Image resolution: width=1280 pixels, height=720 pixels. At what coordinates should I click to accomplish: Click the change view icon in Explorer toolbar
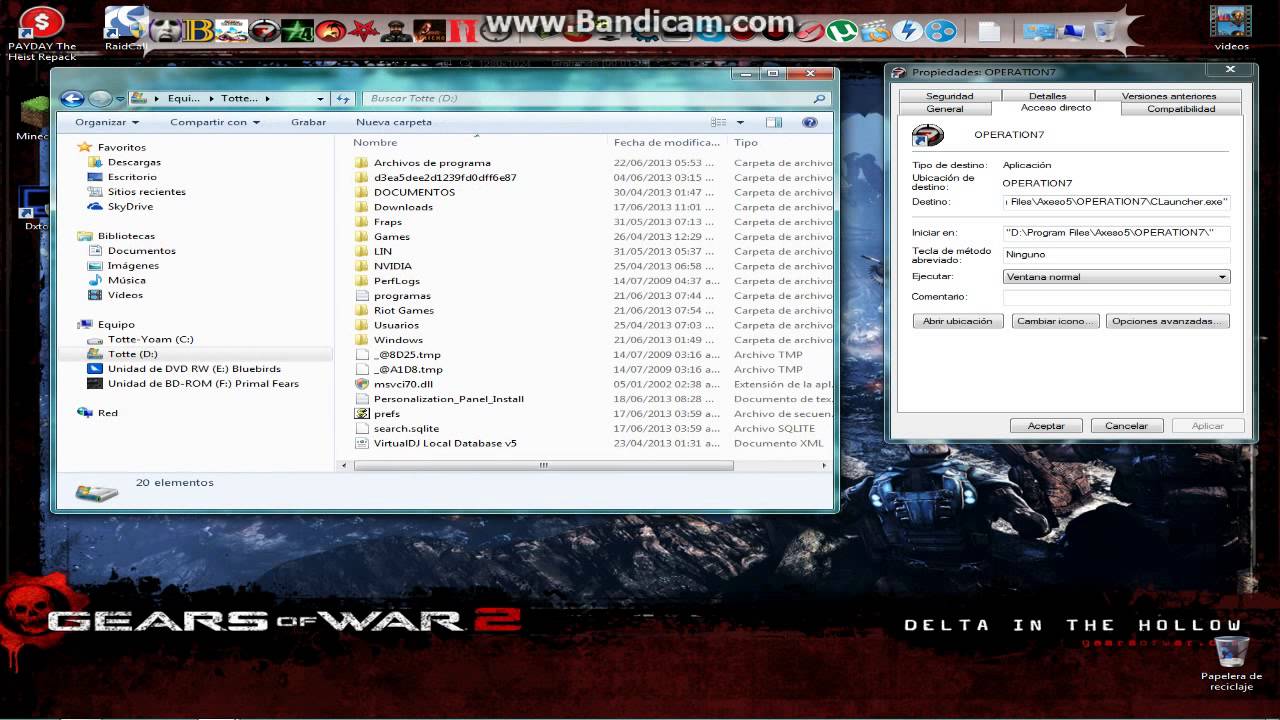tap(718, 122)
